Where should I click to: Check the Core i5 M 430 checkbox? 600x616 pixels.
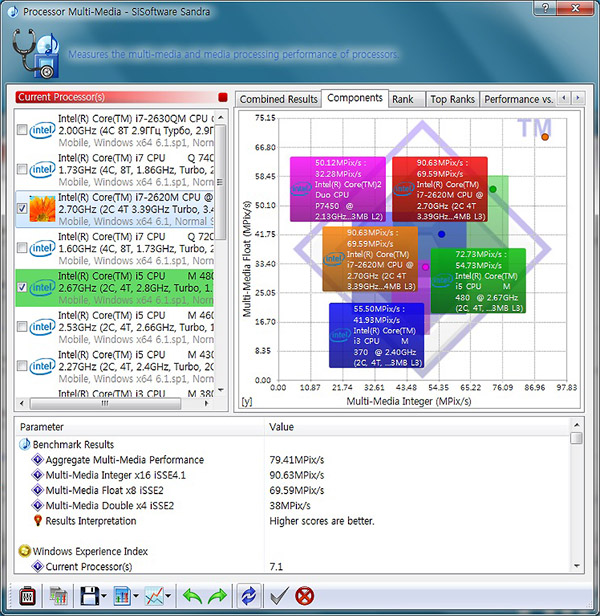(22, 366)
